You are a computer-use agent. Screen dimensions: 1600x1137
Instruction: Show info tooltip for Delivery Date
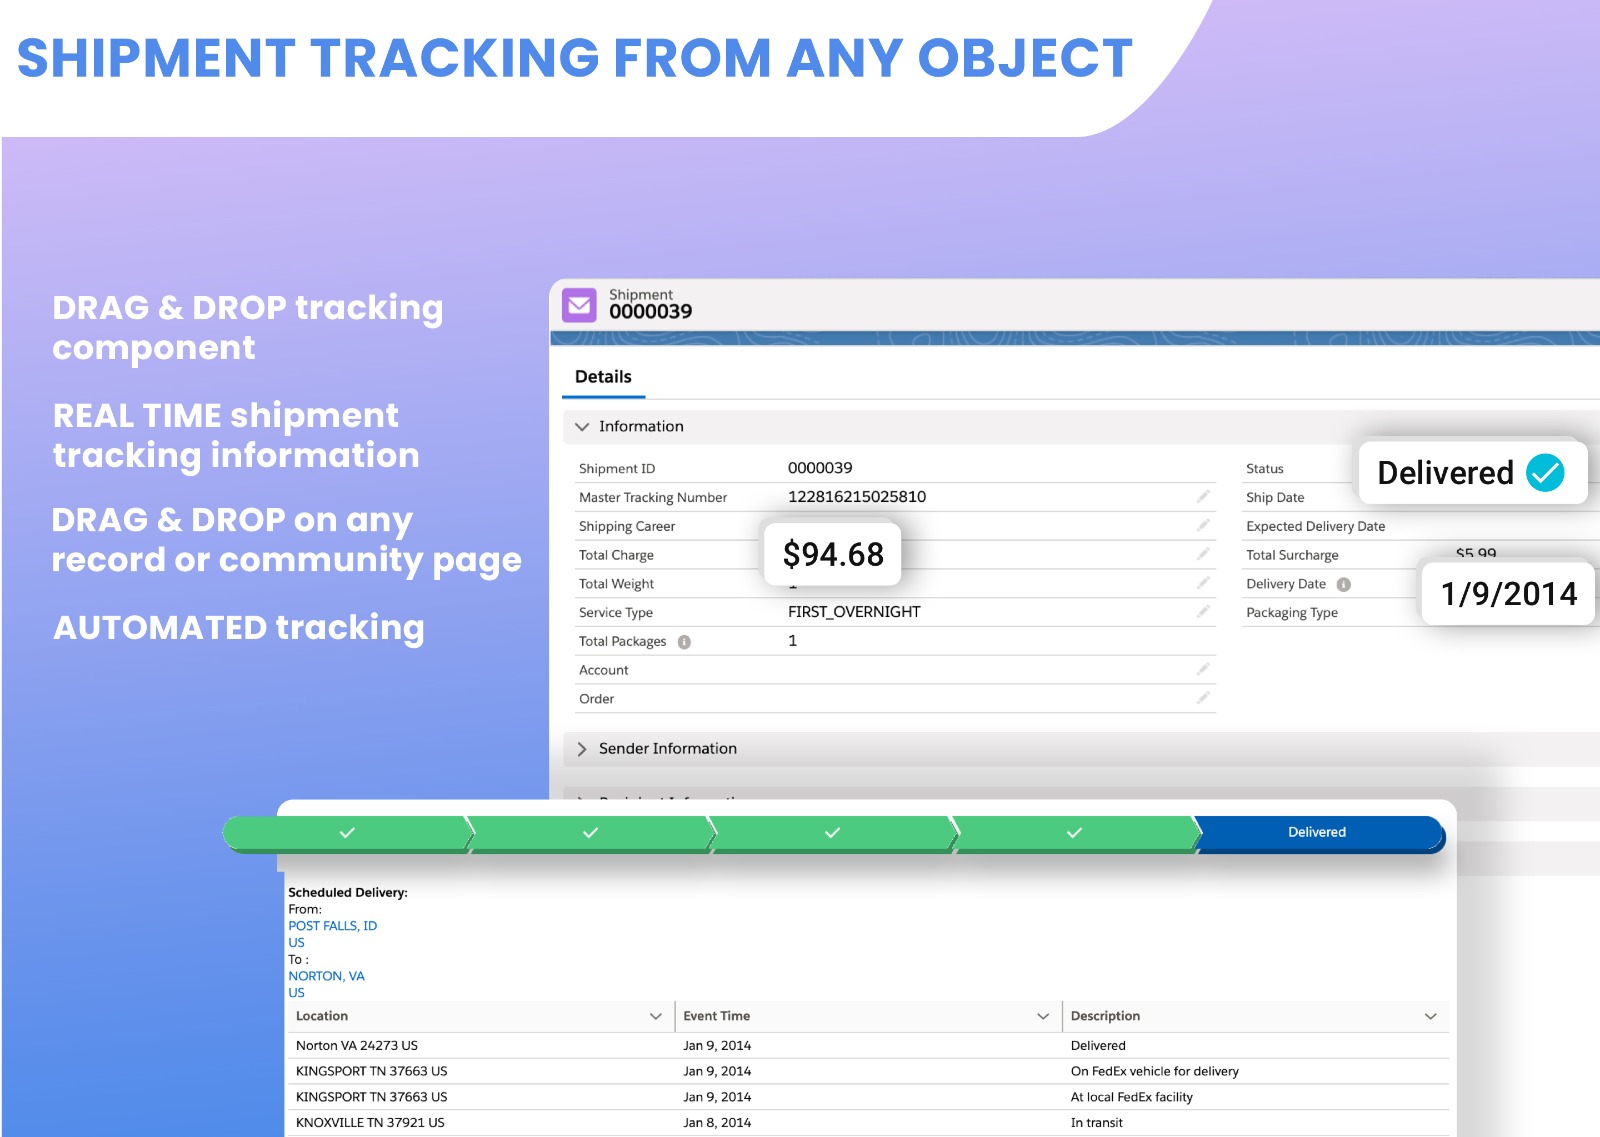1344,585
